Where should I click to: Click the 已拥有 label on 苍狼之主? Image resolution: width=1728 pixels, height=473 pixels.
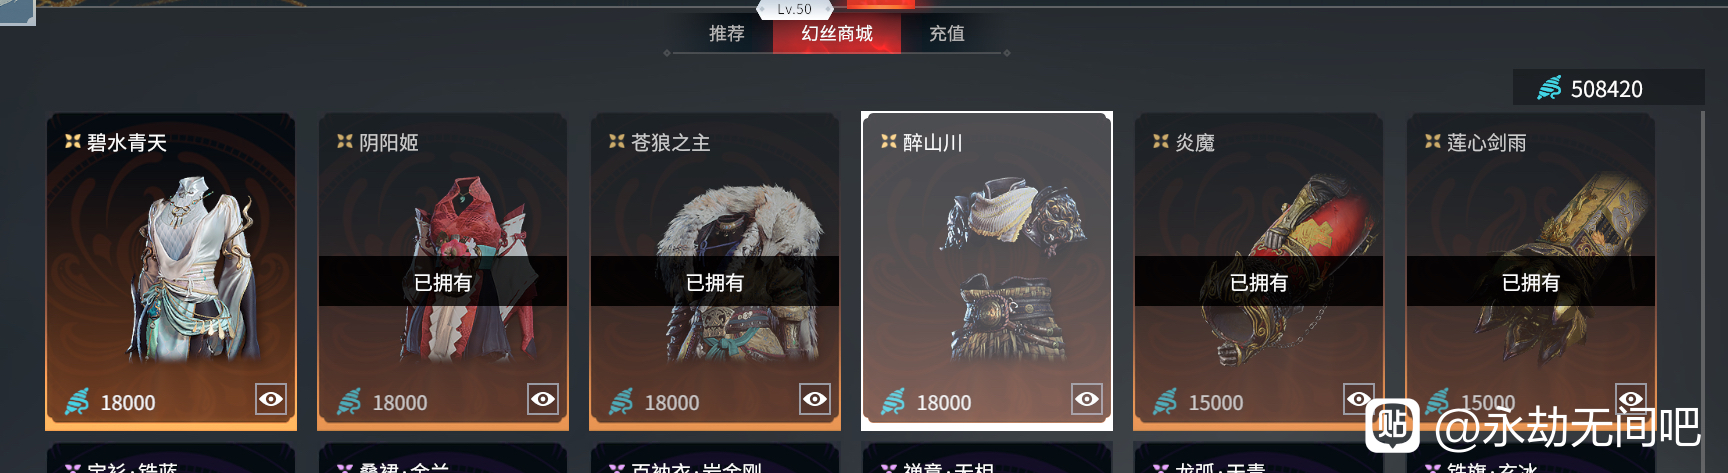click(x=715, y=282)
